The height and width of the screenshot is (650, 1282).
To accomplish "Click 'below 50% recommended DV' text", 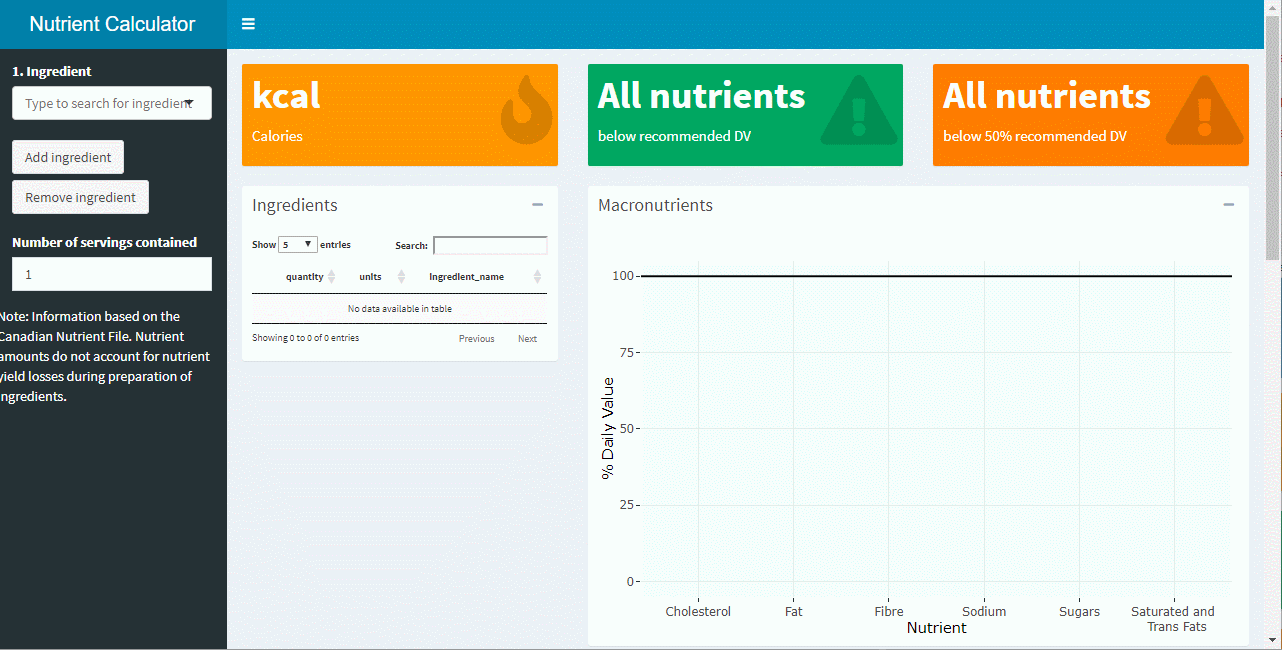I will coord(1035,136).
